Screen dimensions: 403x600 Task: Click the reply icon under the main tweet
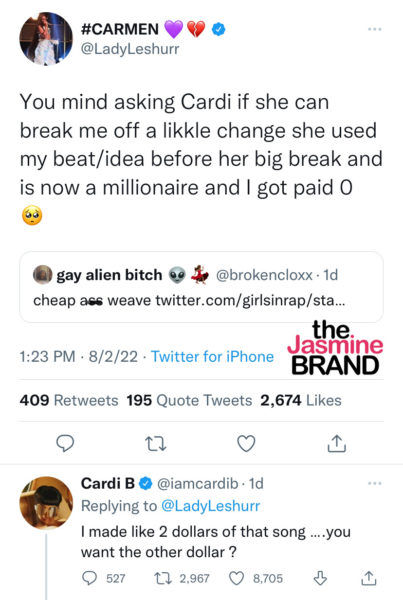pos(65,443)
